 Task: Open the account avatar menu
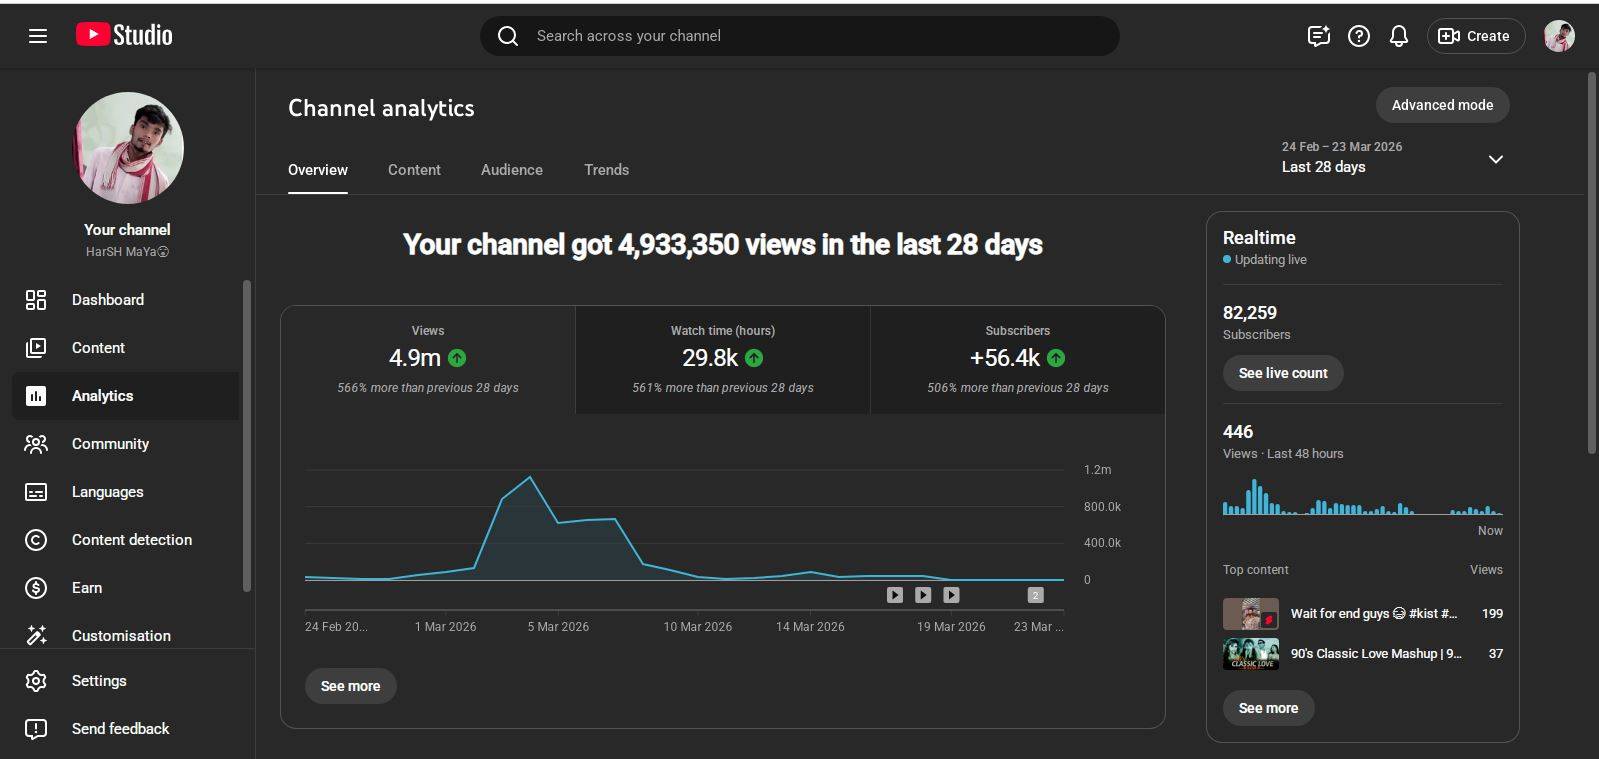pos(1558,36)
